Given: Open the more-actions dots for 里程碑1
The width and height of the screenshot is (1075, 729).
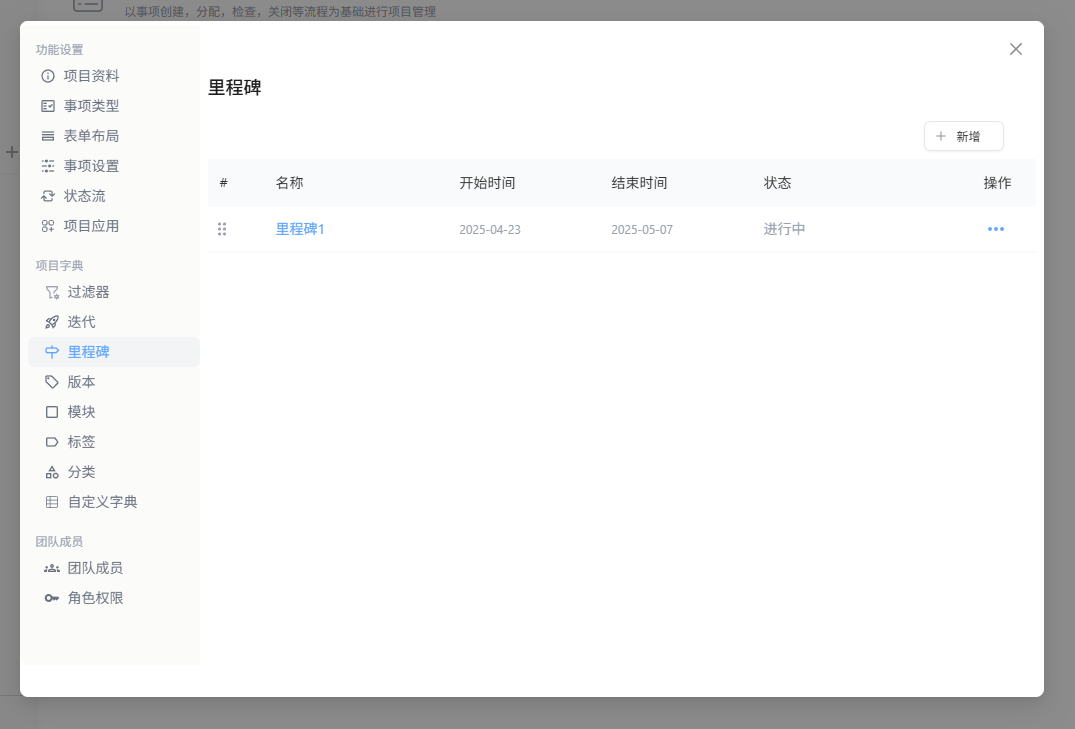Looking at the screenshot, I should (996, 229).
